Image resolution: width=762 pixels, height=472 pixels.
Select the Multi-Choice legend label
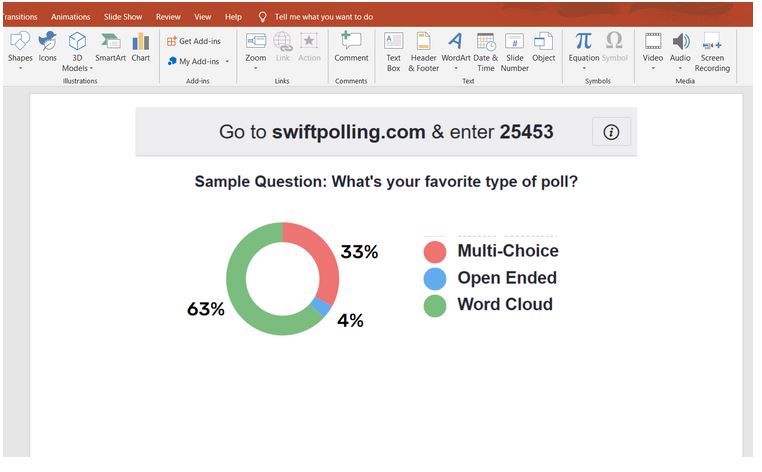tap(508, 251)
